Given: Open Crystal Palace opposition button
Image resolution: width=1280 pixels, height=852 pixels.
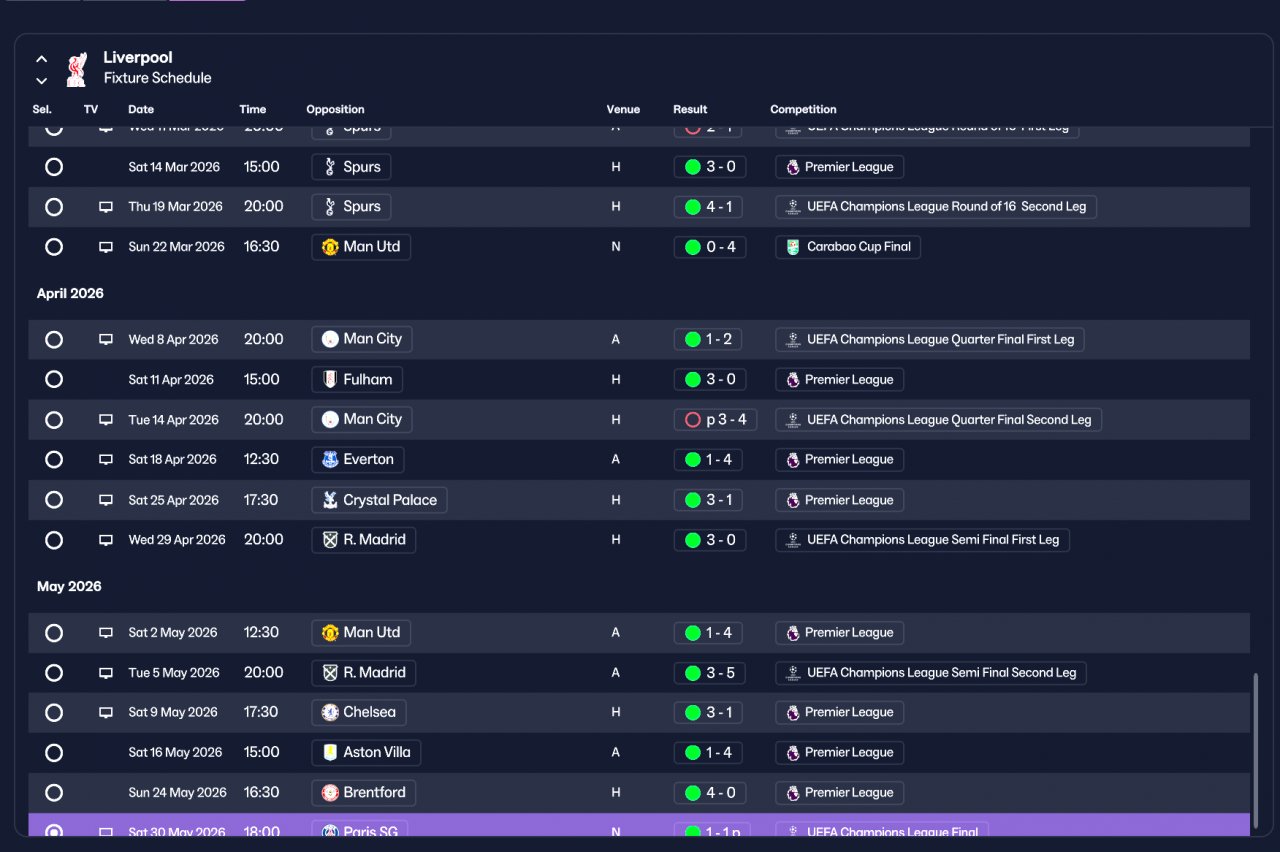Looking at the screenshot, I should click(x=379, y=500).
